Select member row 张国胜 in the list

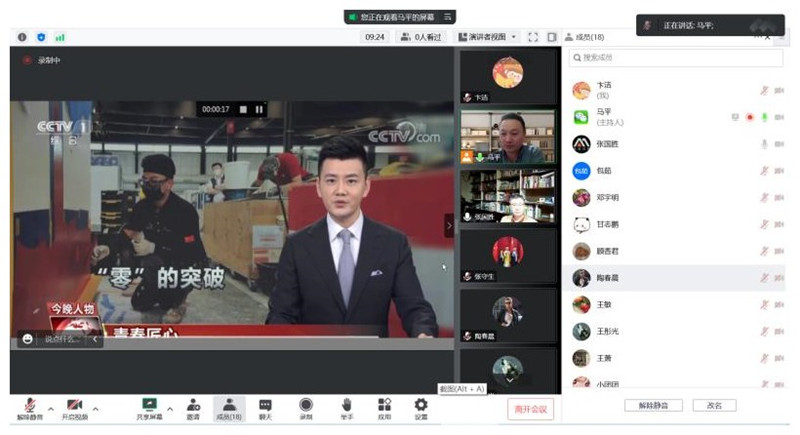674,144
